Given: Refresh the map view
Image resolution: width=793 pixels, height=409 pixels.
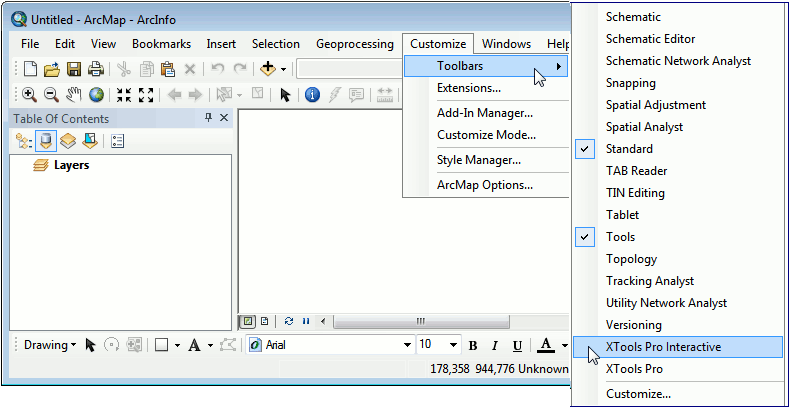Looking at the screenshot, I should [x=289, y=321].
